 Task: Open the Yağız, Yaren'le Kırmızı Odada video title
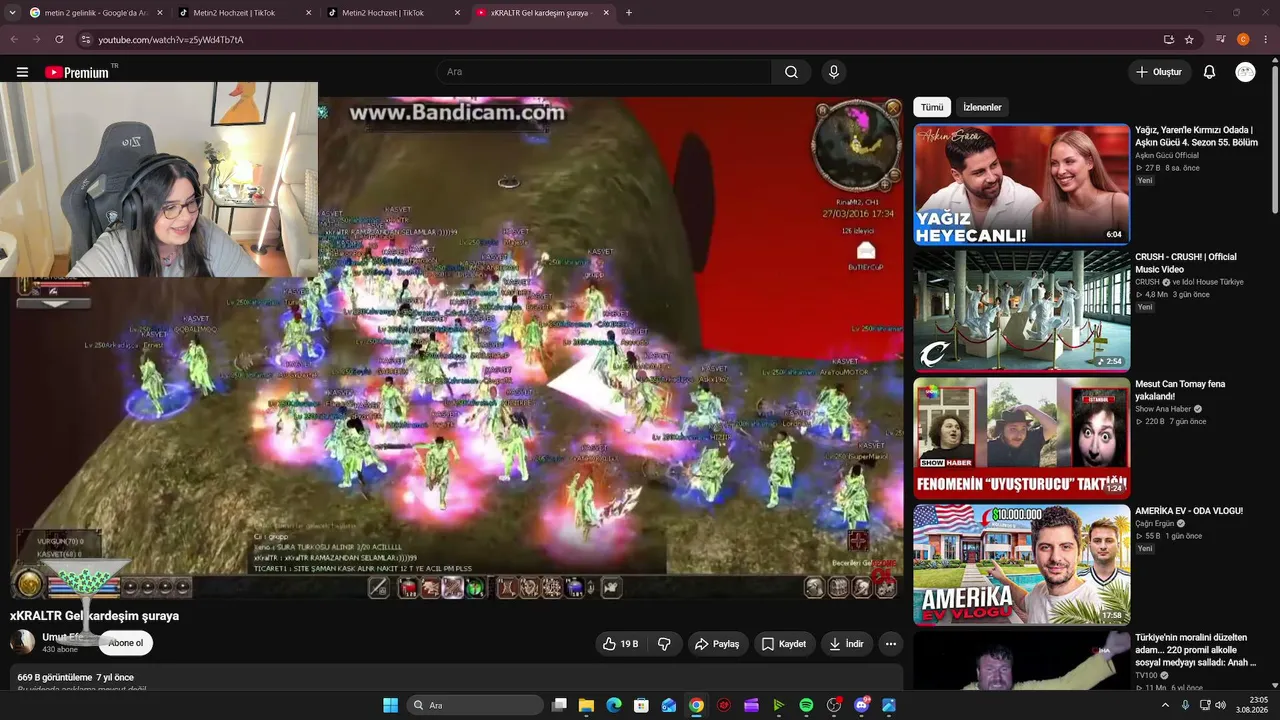1196,136
